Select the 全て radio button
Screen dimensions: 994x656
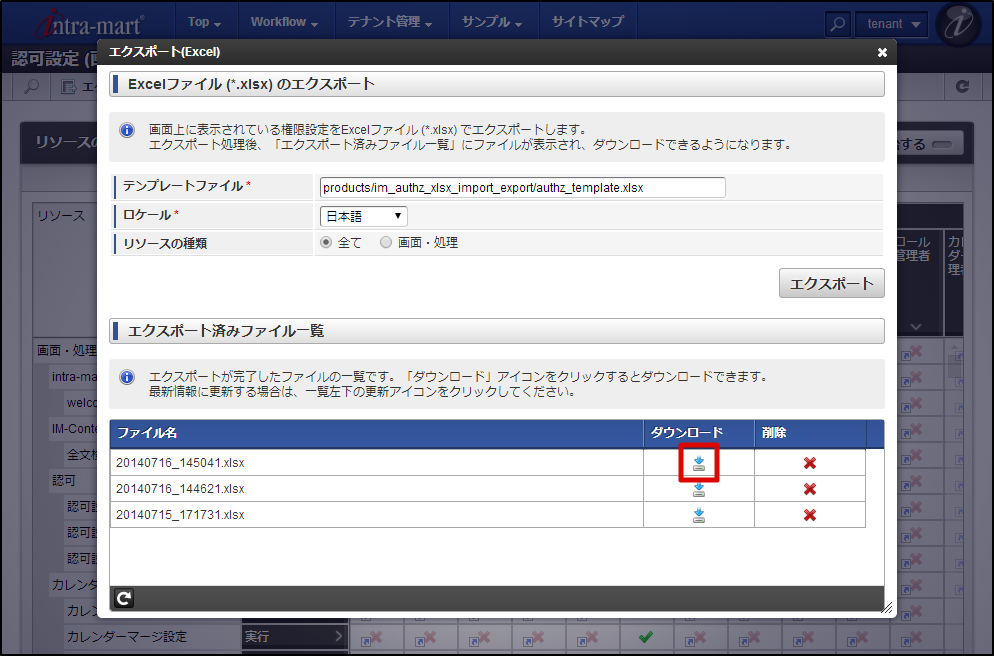[325, 240]
